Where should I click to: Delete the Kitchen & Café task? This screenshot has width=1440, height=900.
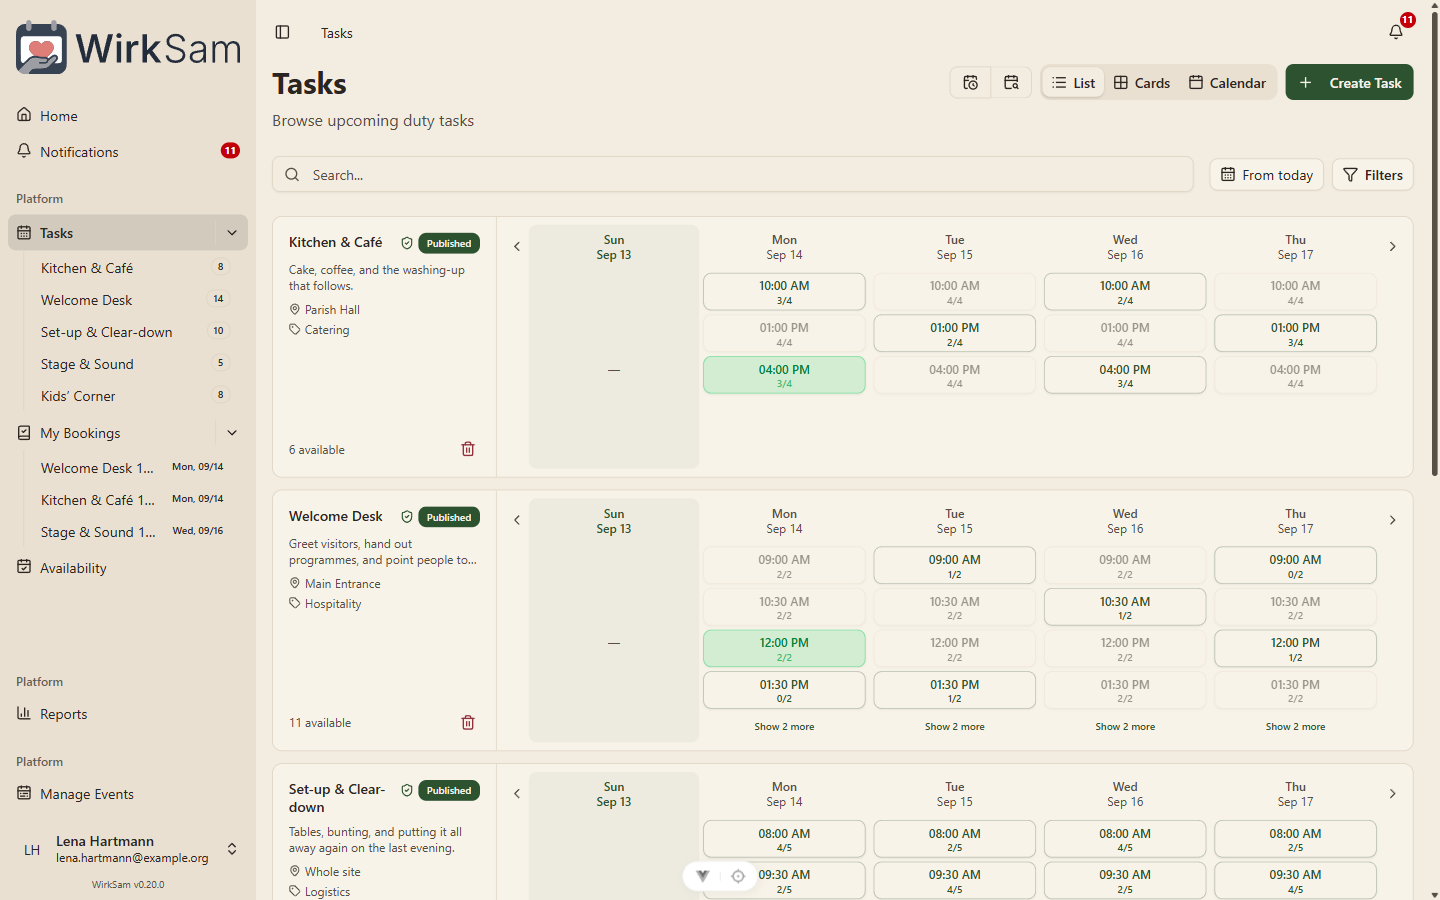[468, 449]
